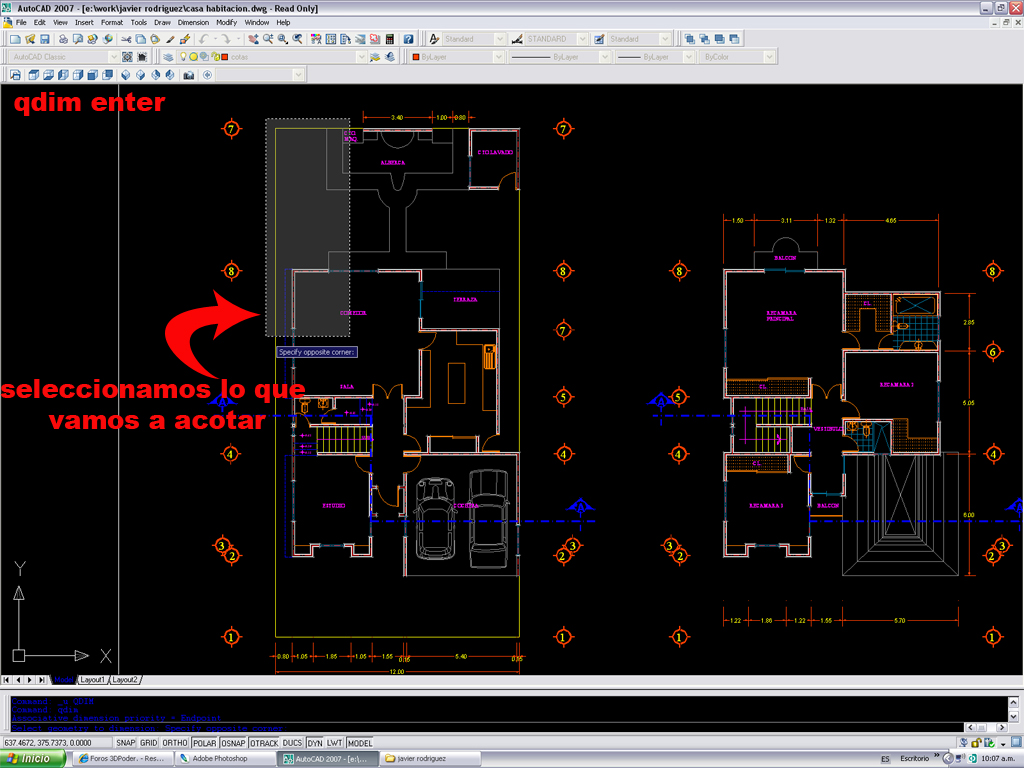Open the Modify menu

(227, 22)
